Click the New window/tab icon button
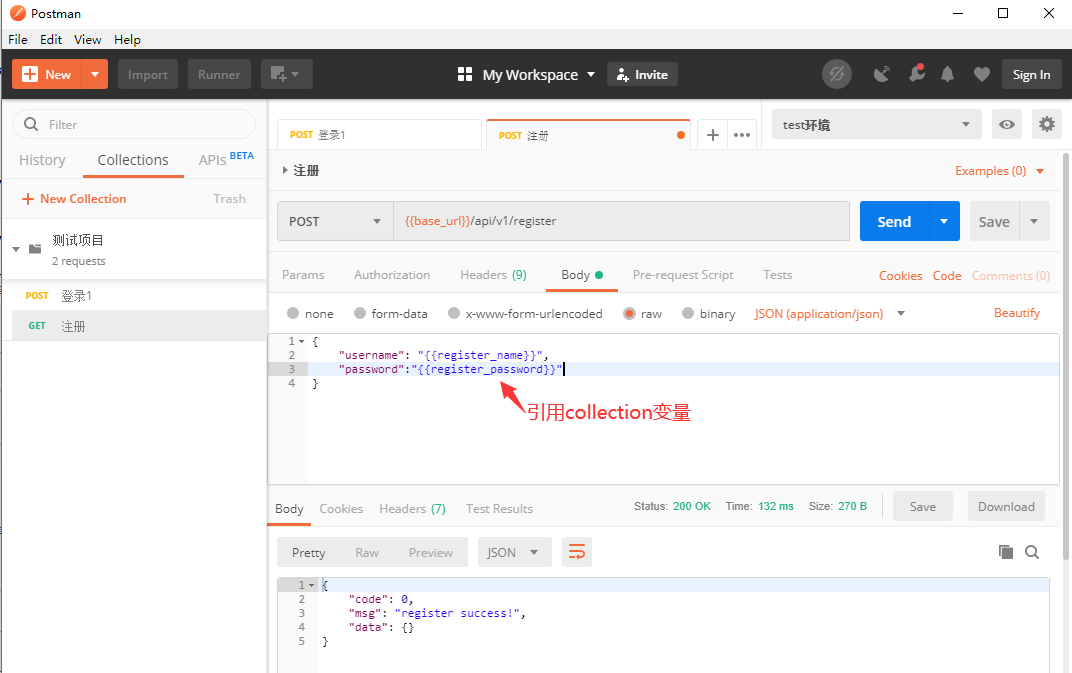 coord(286,75)
